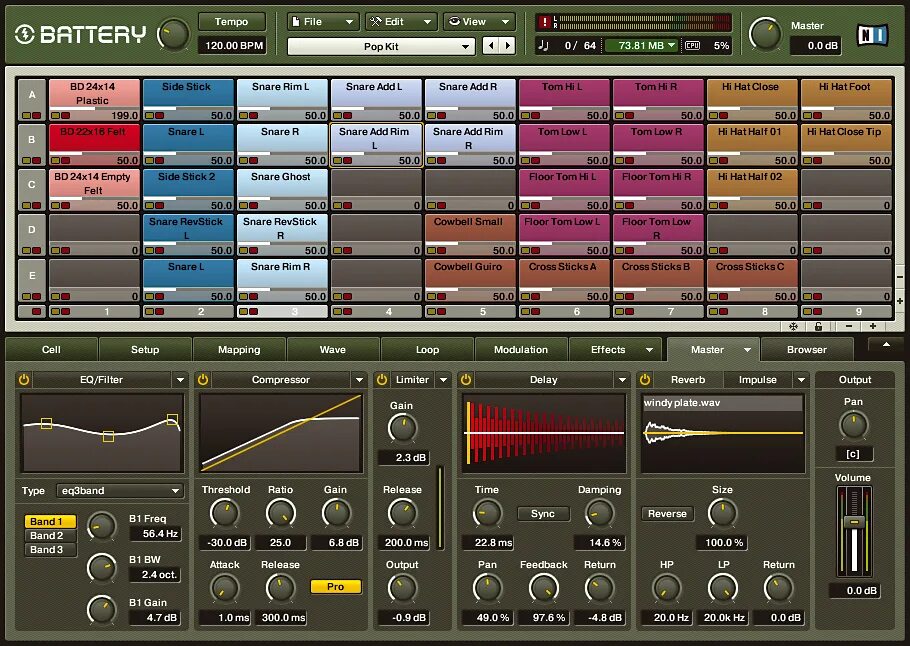Click yellow square on column 5 footer
The image size is (910, 646).
(431, 312)
